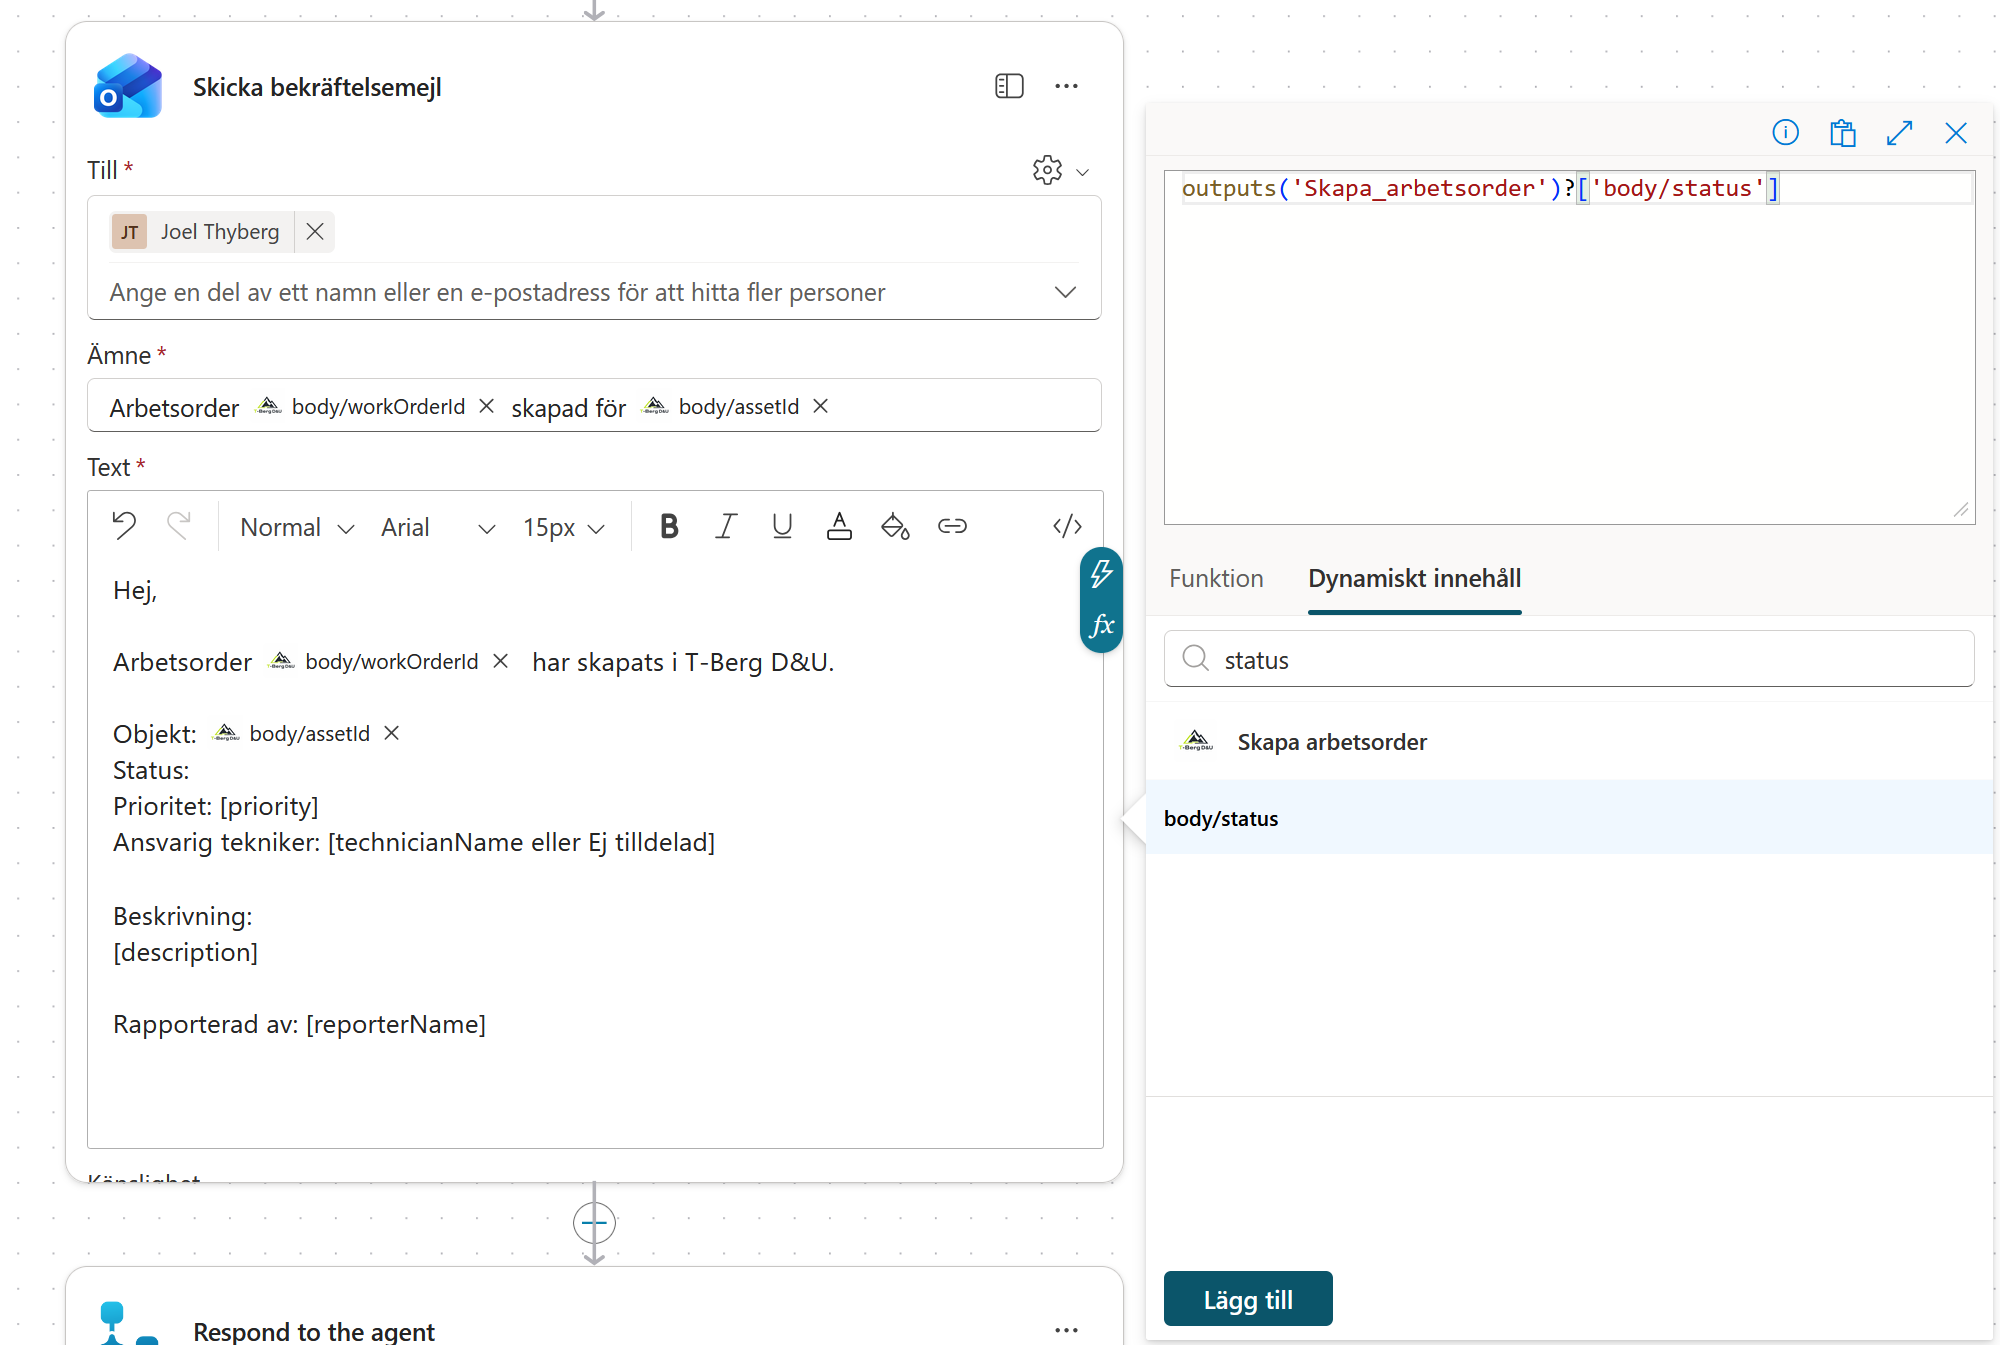Viewport: 2000px width, 1345px height.
Task: Click the paste clipboard icon
Action: (1842, 132)
